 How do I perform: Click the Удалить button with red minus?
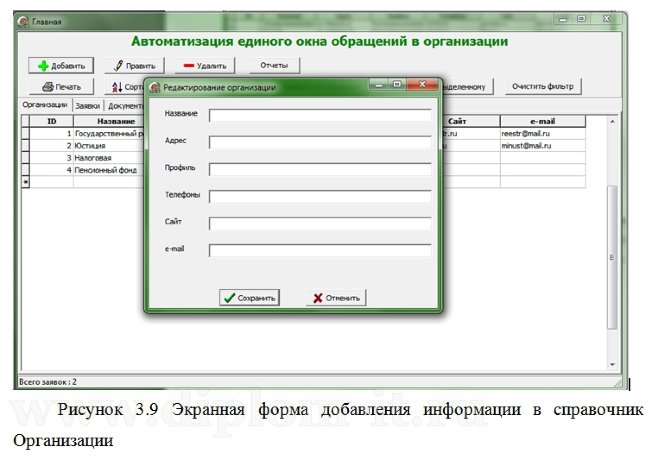tap(205, 66)
